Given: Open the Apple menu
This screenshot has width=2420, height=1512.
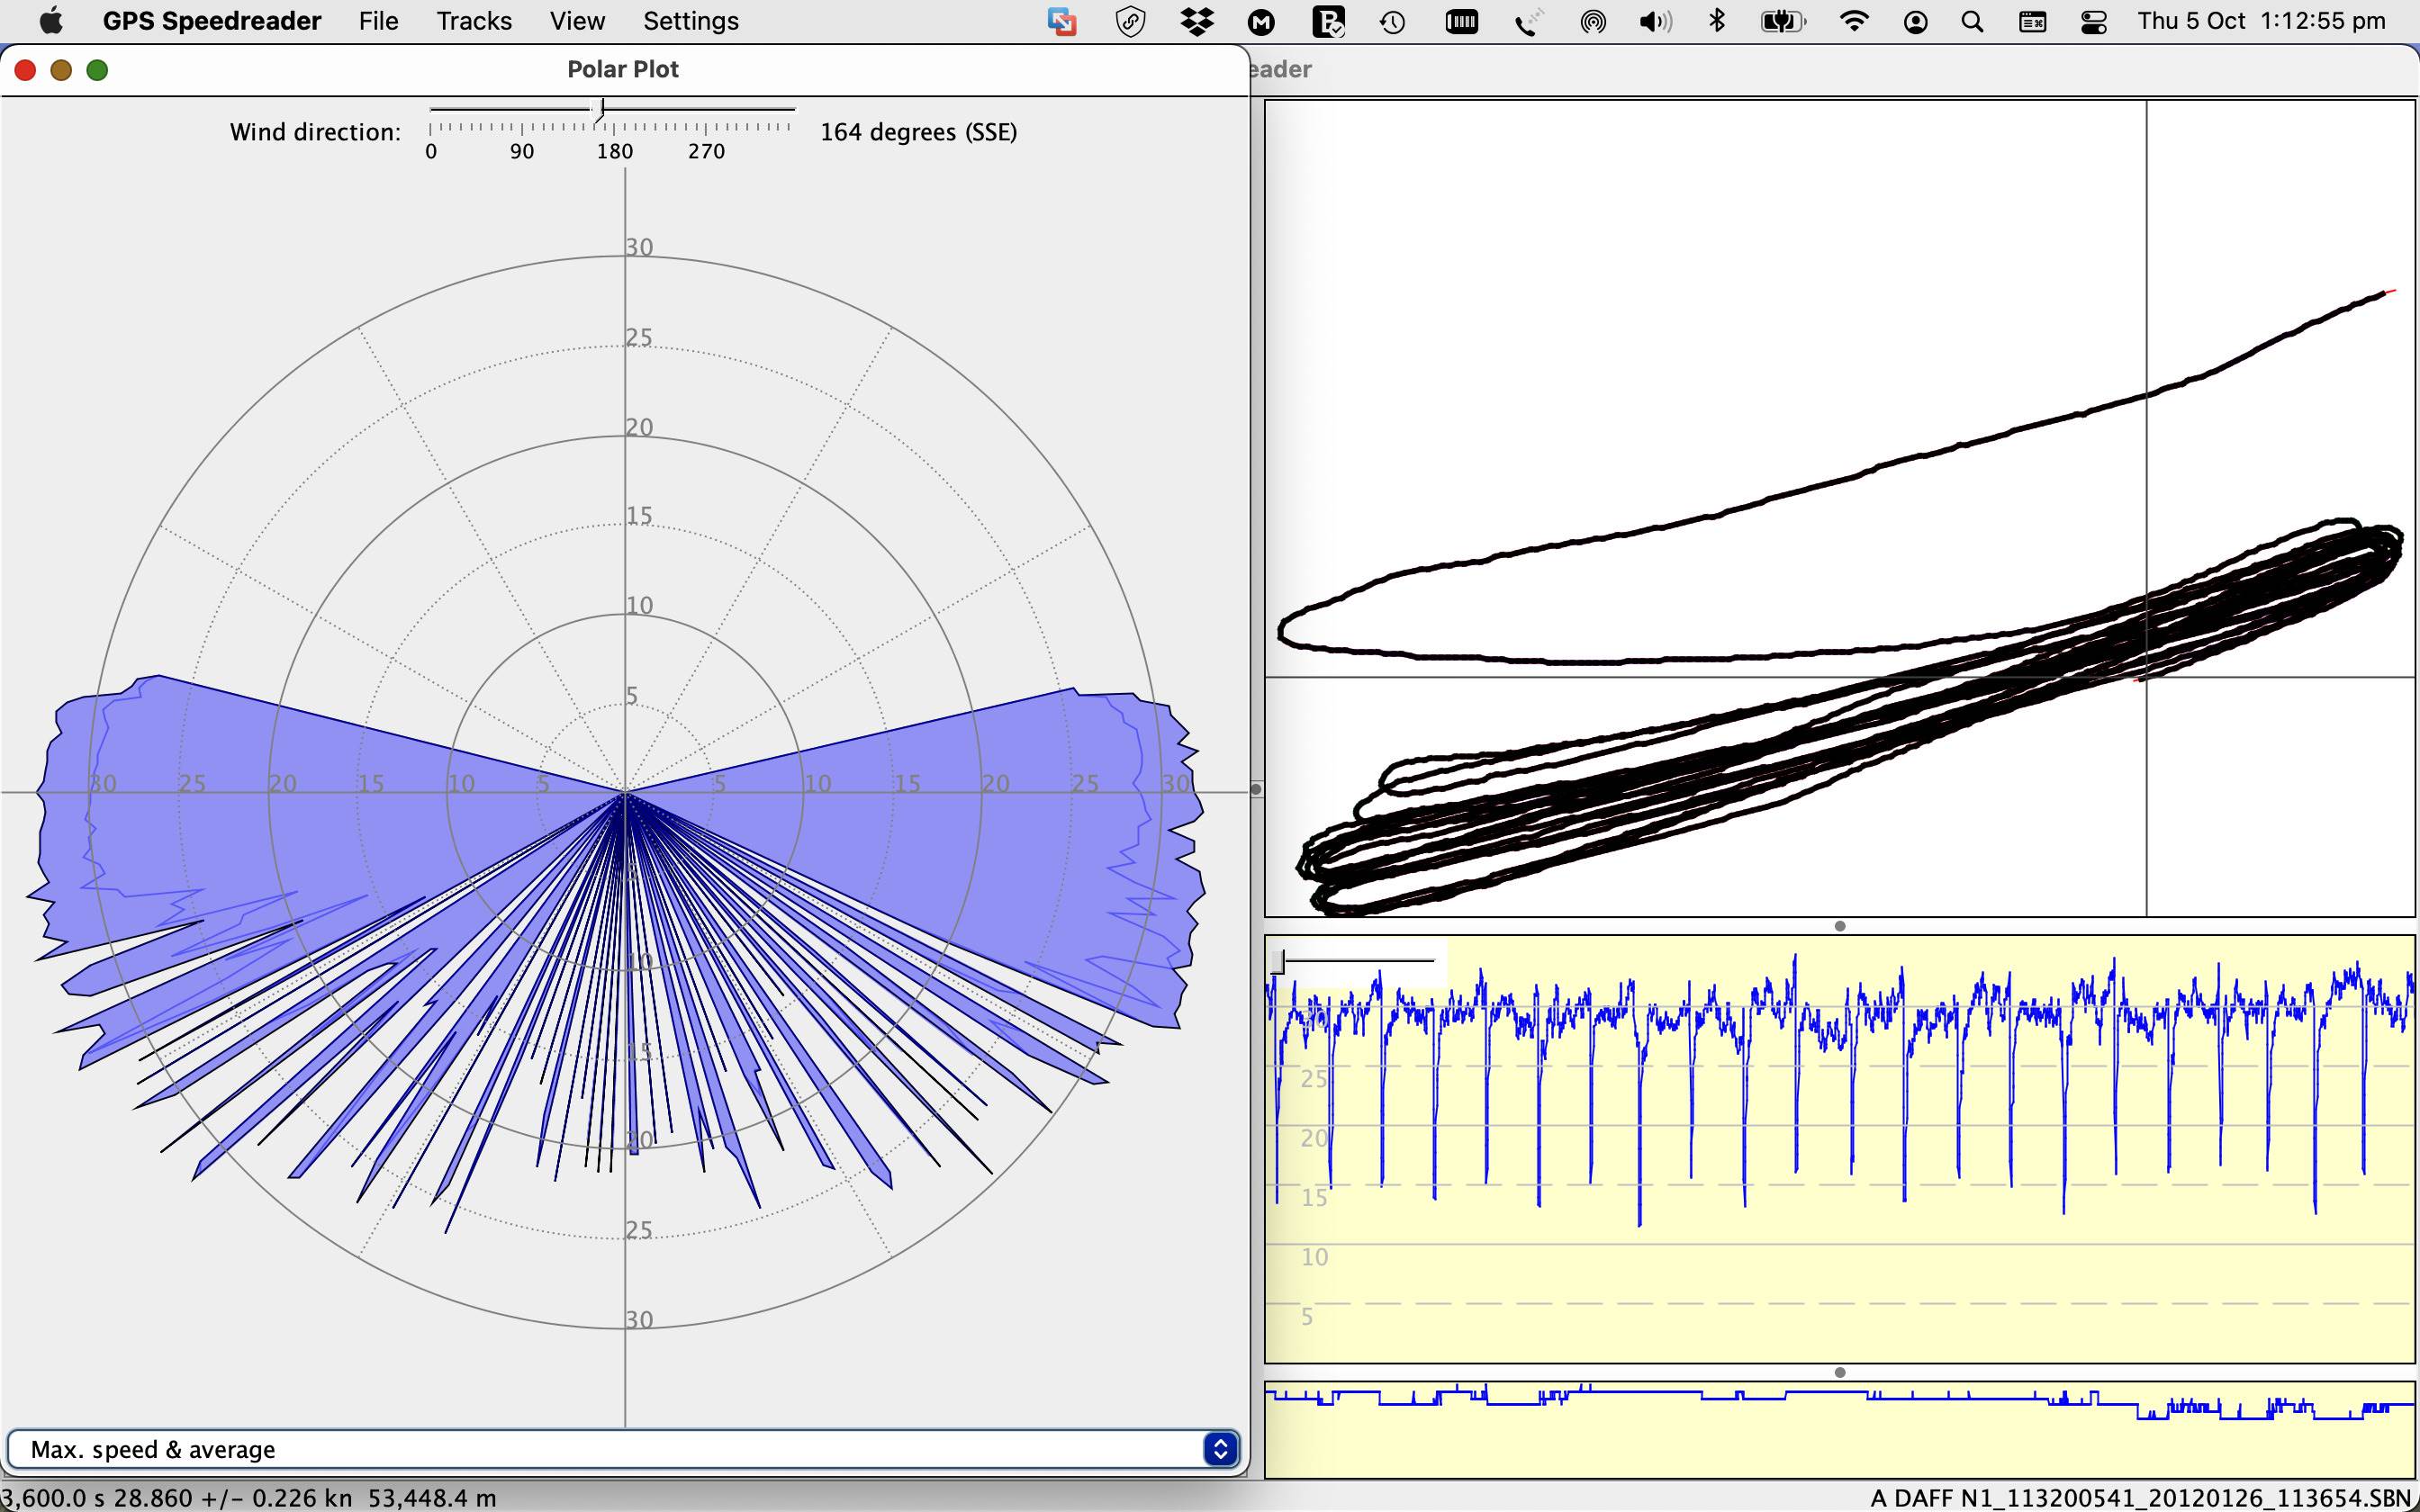Looking at the screenshot, I should click(x=50, y=21).
